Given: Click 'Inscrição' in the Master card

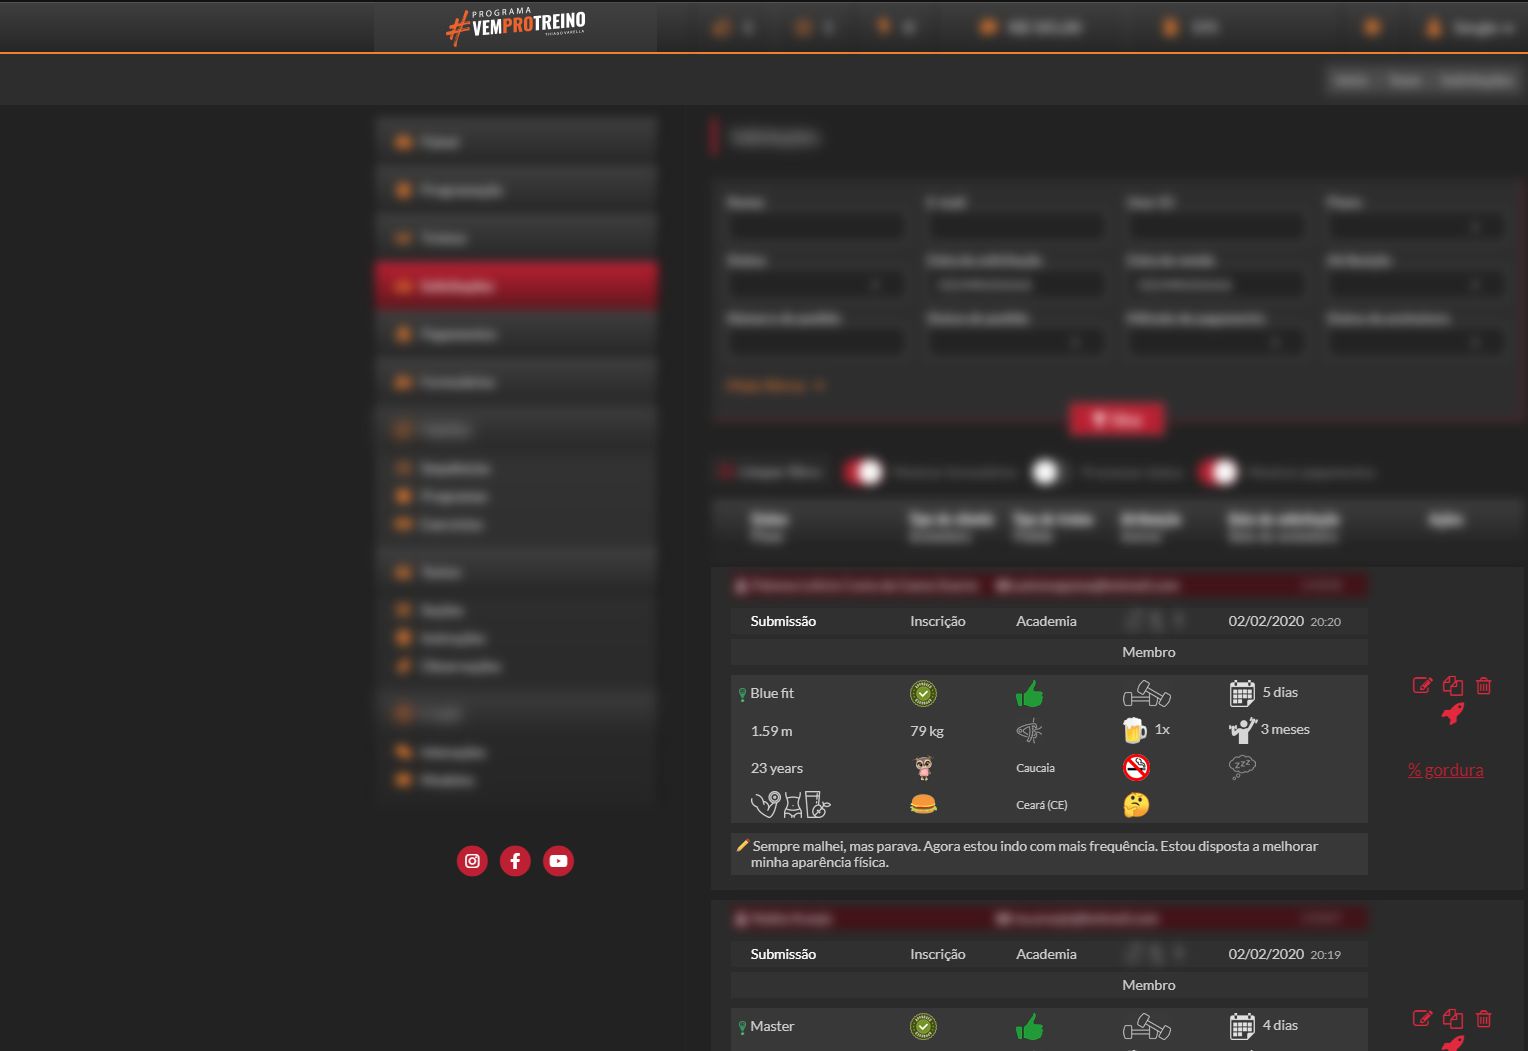Looking at the screenshot, I should (x=938, y=954).
